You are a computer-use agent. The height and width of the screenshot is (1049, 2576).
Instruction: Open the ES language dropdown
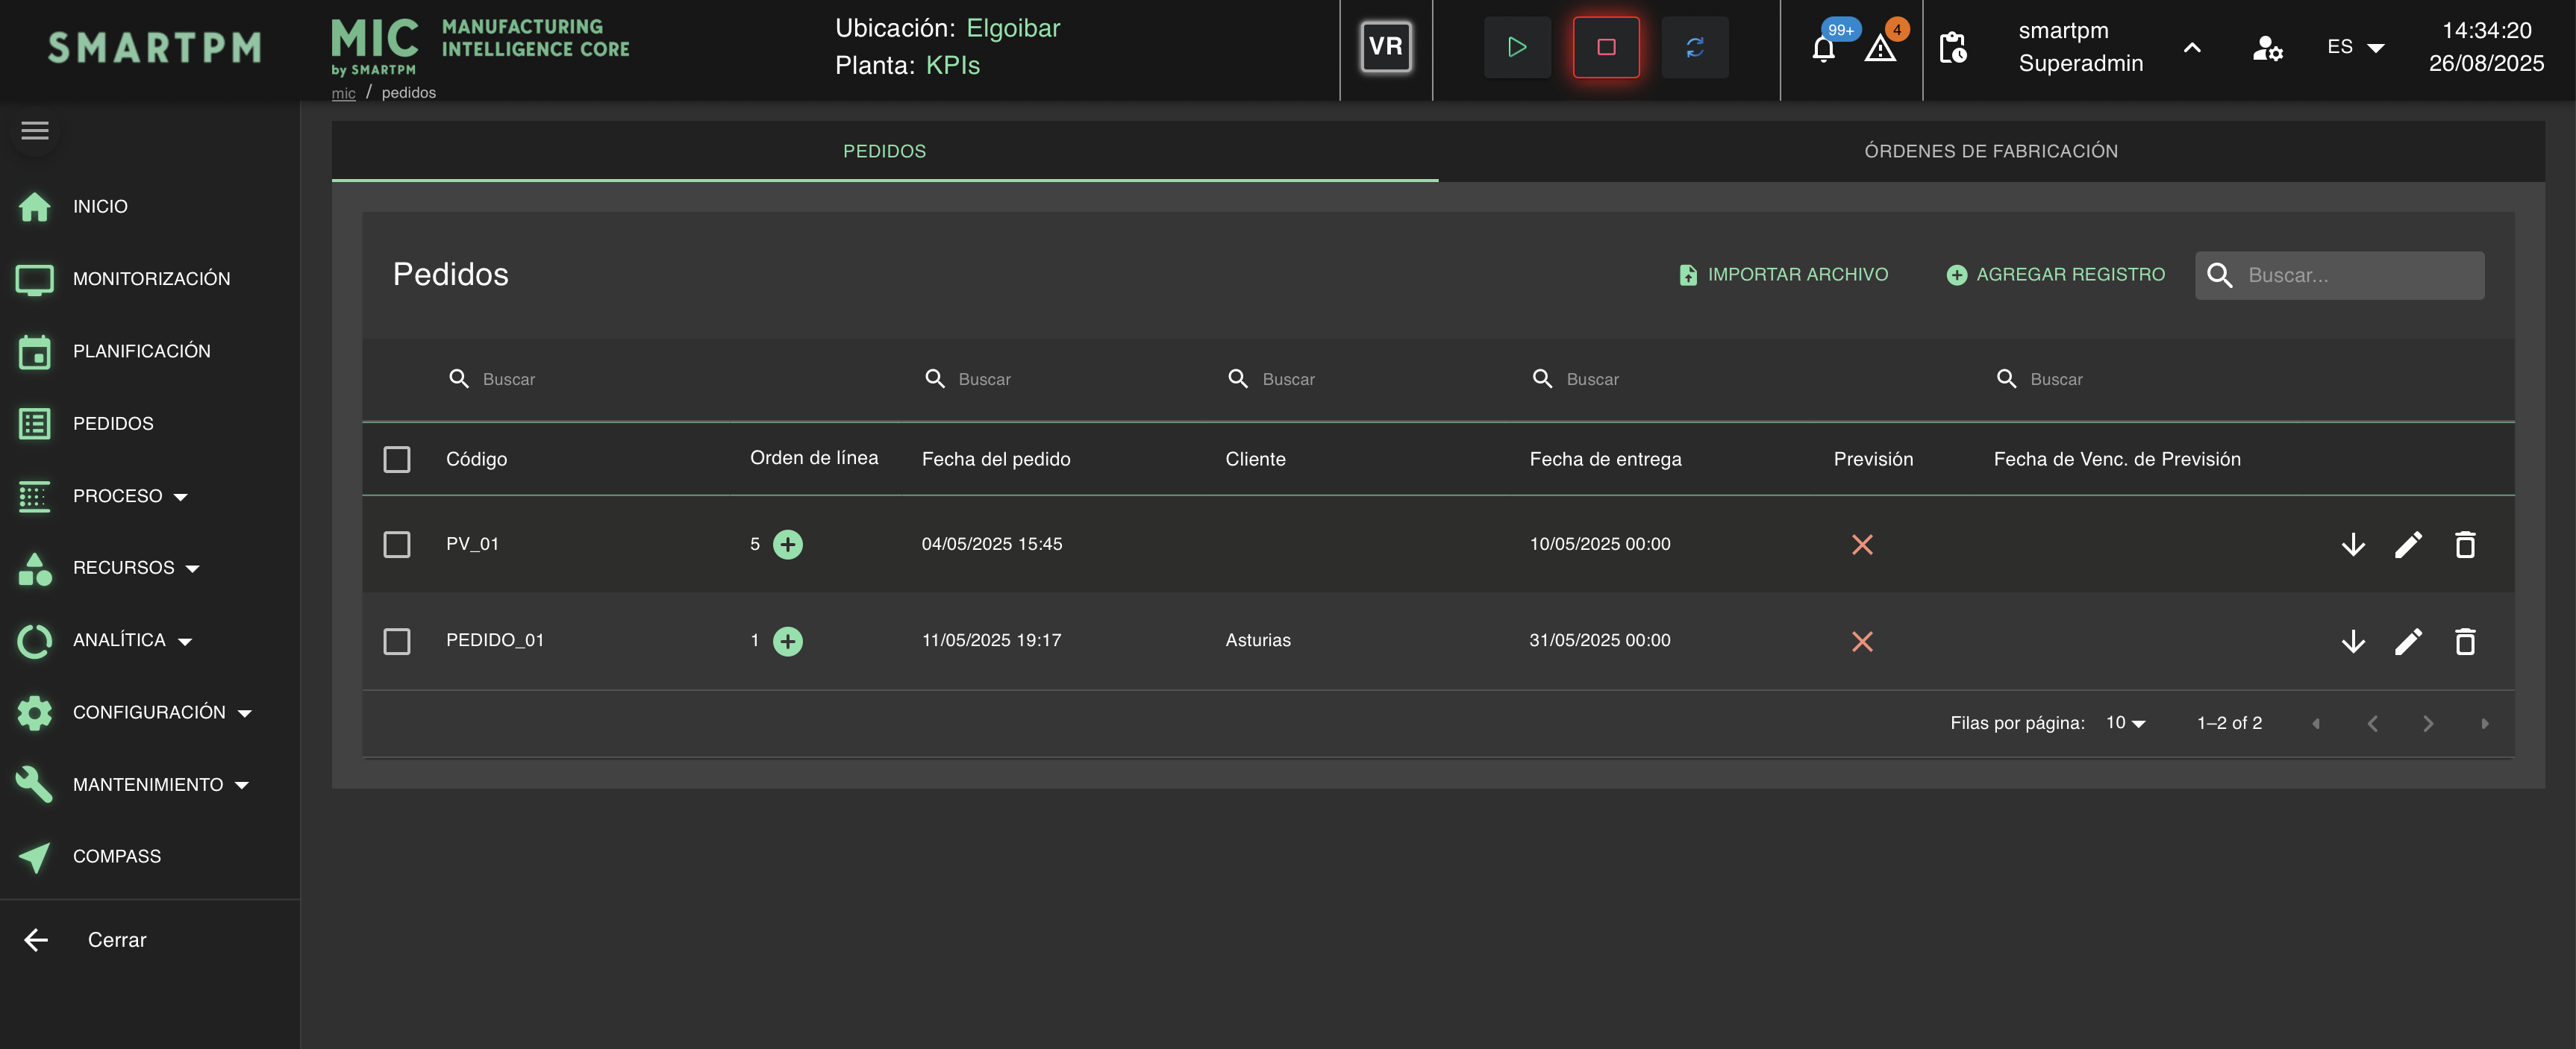[x=2355, y=47]
